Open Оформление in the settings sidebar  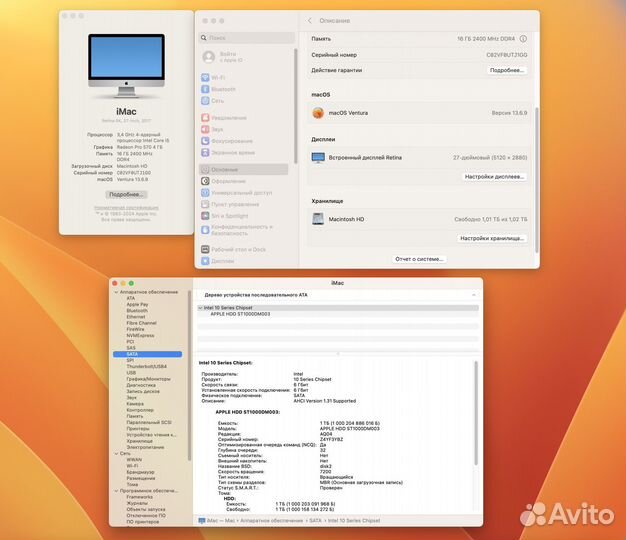(x=223, y=181)
